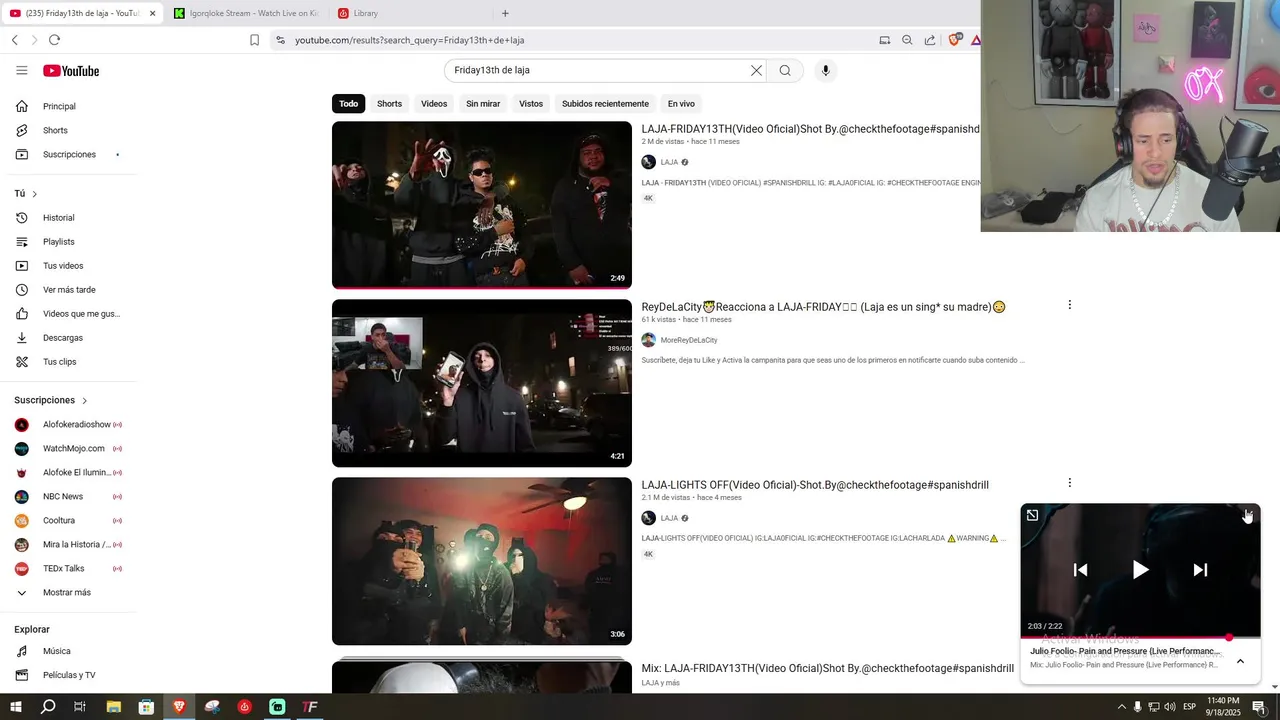Viewport: 1280px width, 720px height.
Task: Click the magnifier search button
Action: (x=785, y=70)
